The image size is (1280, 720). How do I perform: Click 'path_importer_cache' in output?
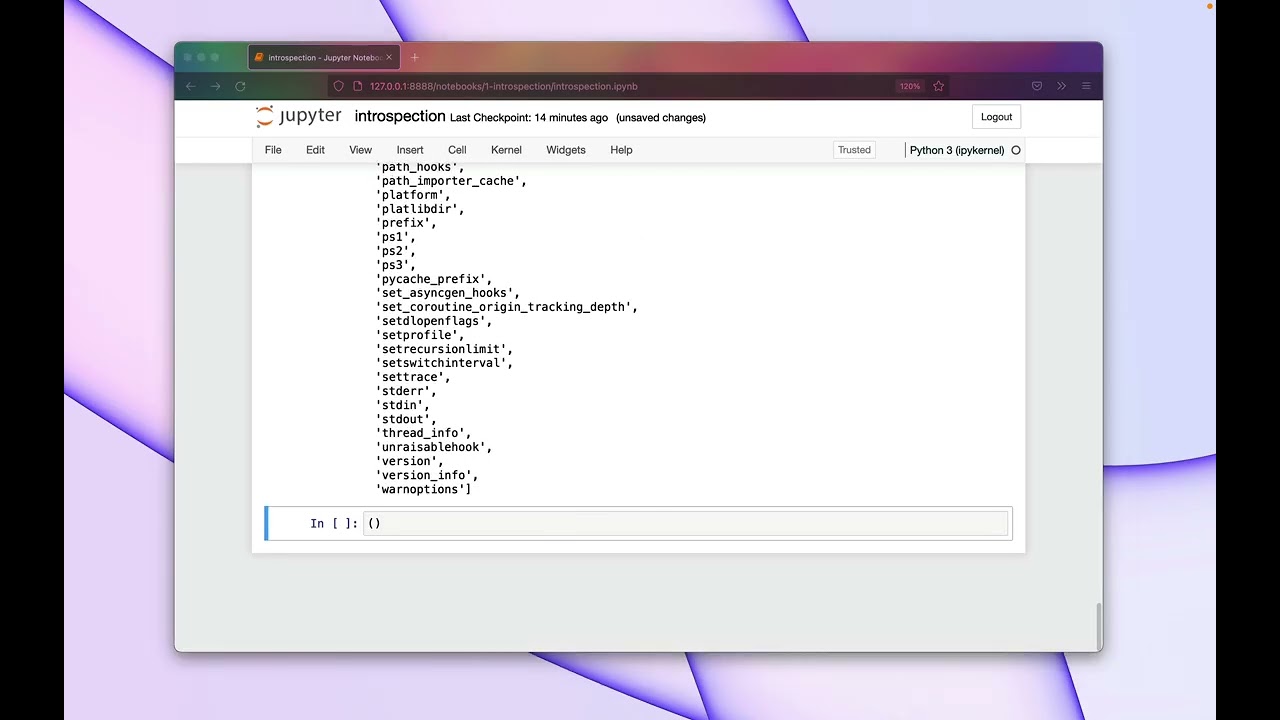pyautogui.click(x=451, y=181)
